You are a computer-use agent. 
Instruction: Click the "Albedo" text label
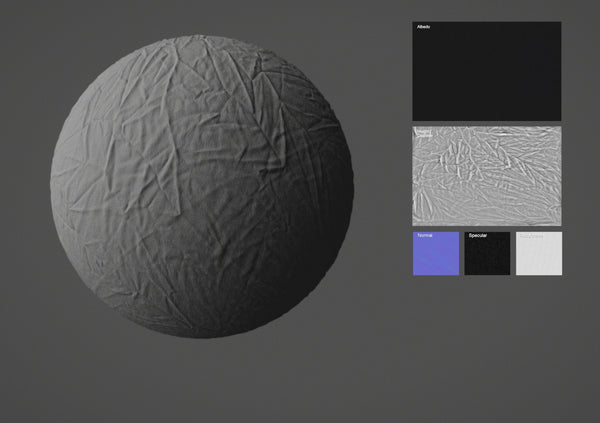point(423,27)
